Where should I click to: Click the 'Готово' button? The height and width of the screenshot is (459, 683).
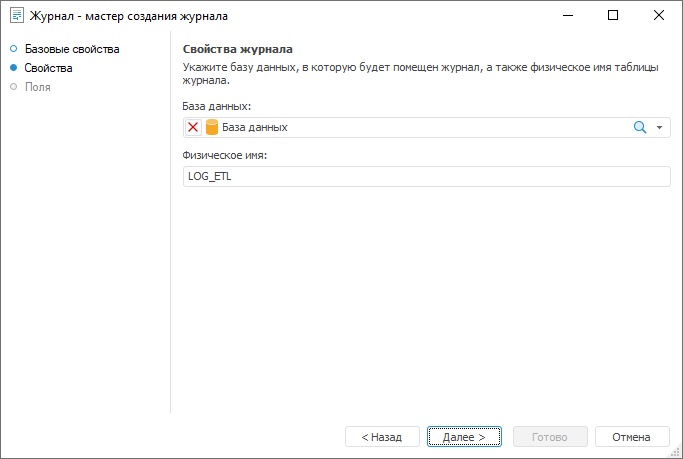[x=549, y=437]
